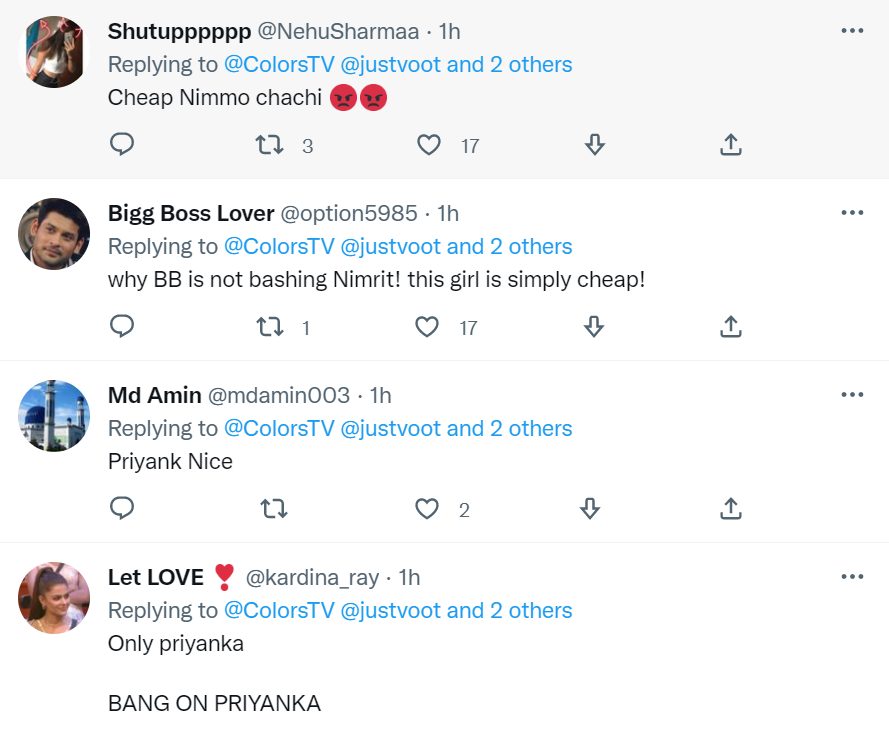Reply to the Shutupppppp tweet

tap(122, 145)
